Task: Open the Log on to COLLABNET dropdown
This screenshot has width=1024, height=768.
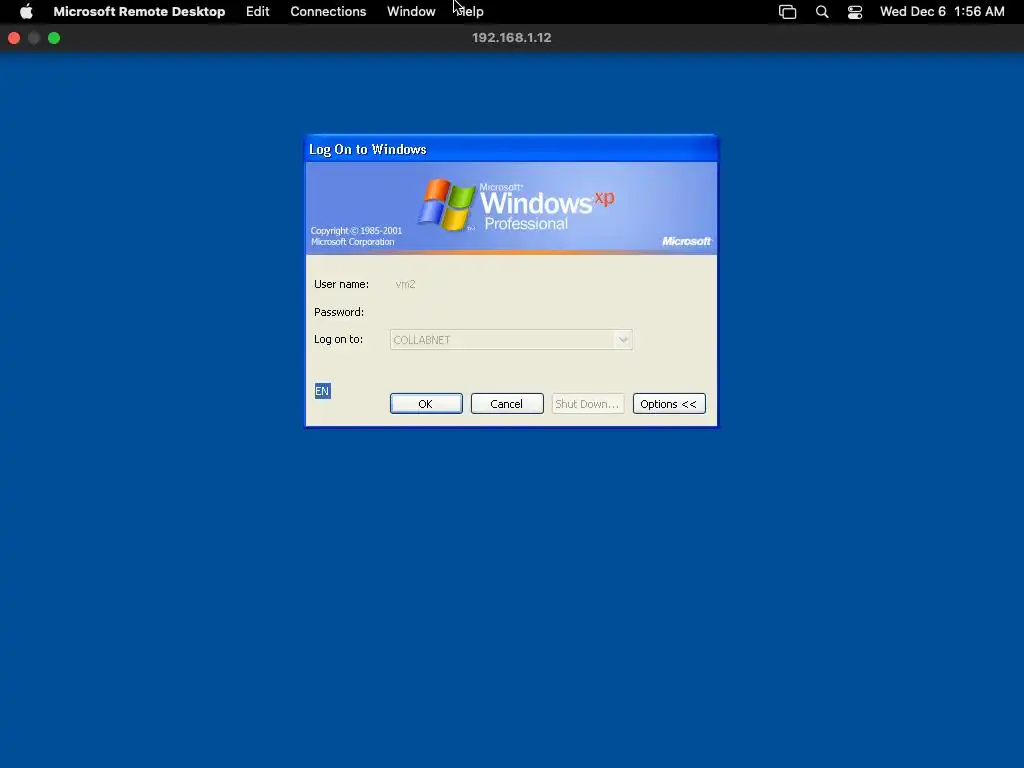Action: (511, 340)
